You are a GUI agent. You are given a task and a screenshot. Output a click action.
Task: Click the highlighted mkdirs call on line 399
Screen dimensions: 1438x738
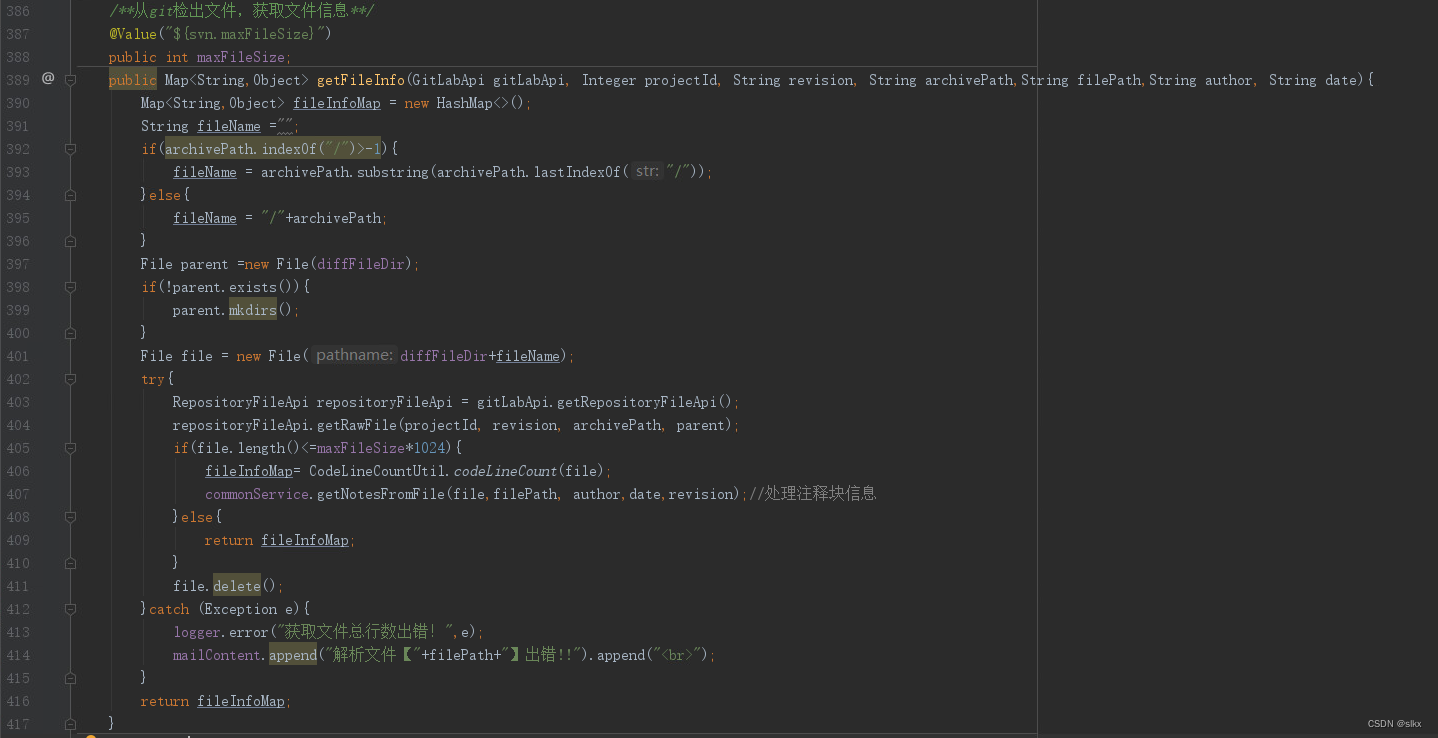(x=253, y=310)
